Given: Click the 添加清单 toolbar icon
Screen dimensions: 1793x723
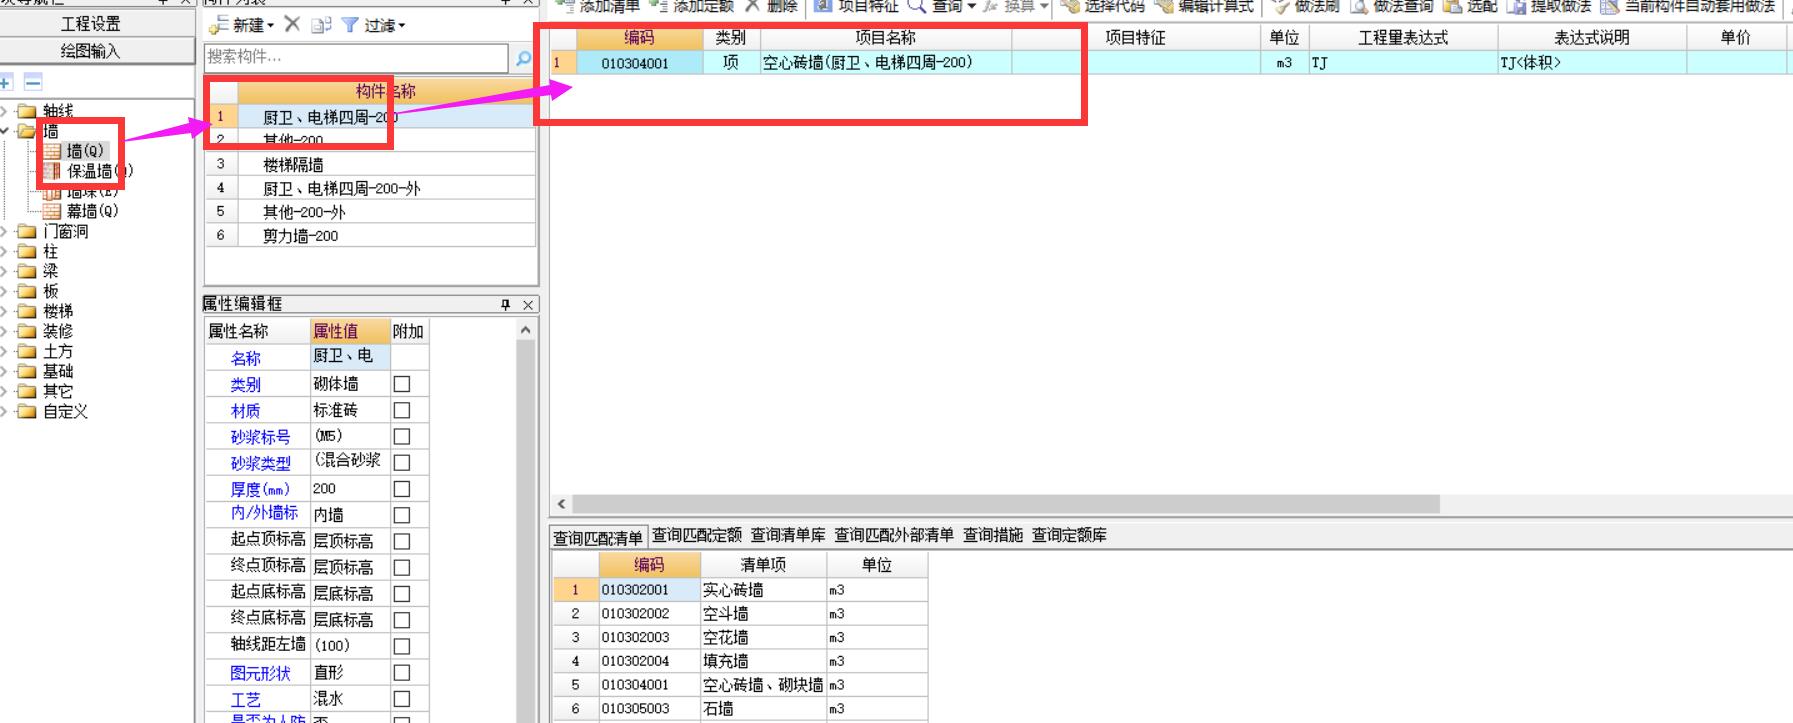Looking at the screenshot, I should 567,6.
